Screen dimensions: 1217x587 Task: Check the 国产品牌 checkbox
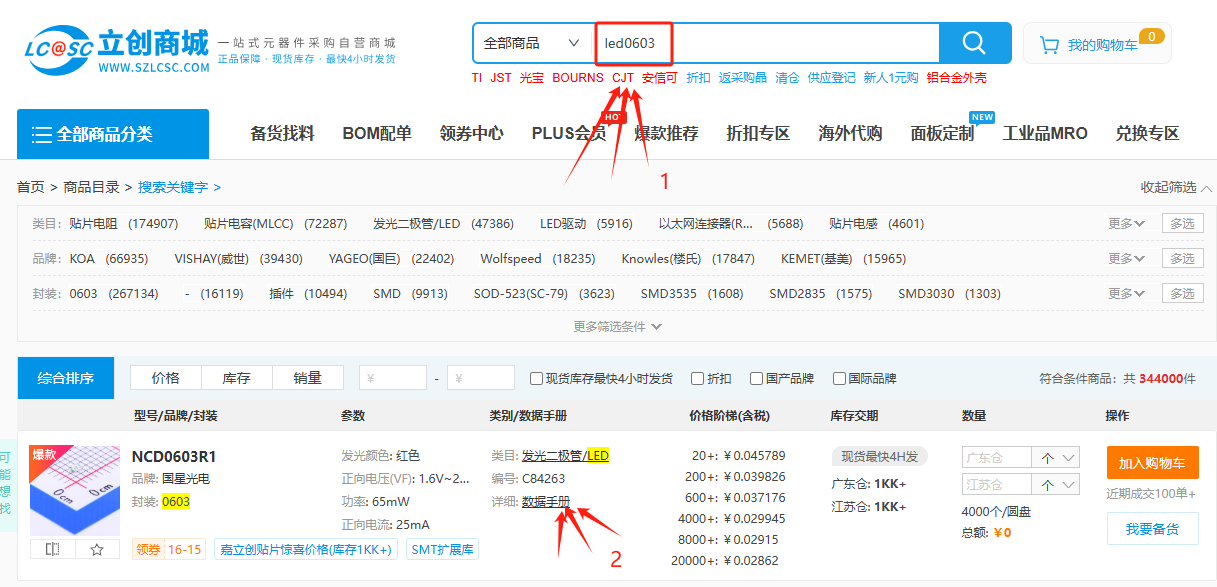click(x=757, y=379)
